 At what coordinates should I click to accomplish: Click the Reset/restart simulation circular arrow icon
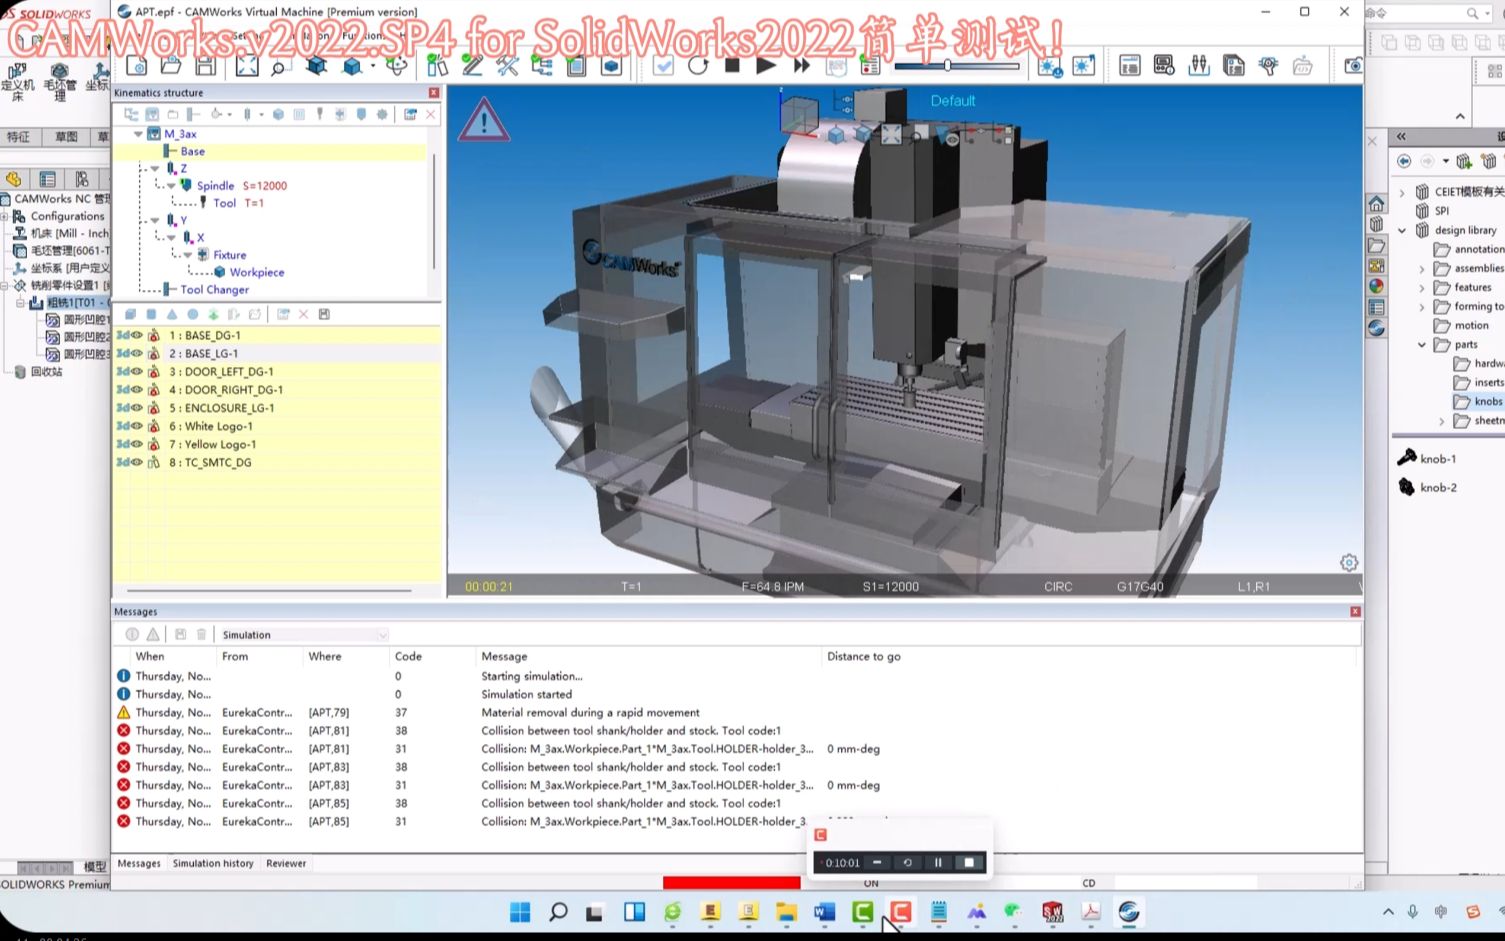(x=698, y=66)
